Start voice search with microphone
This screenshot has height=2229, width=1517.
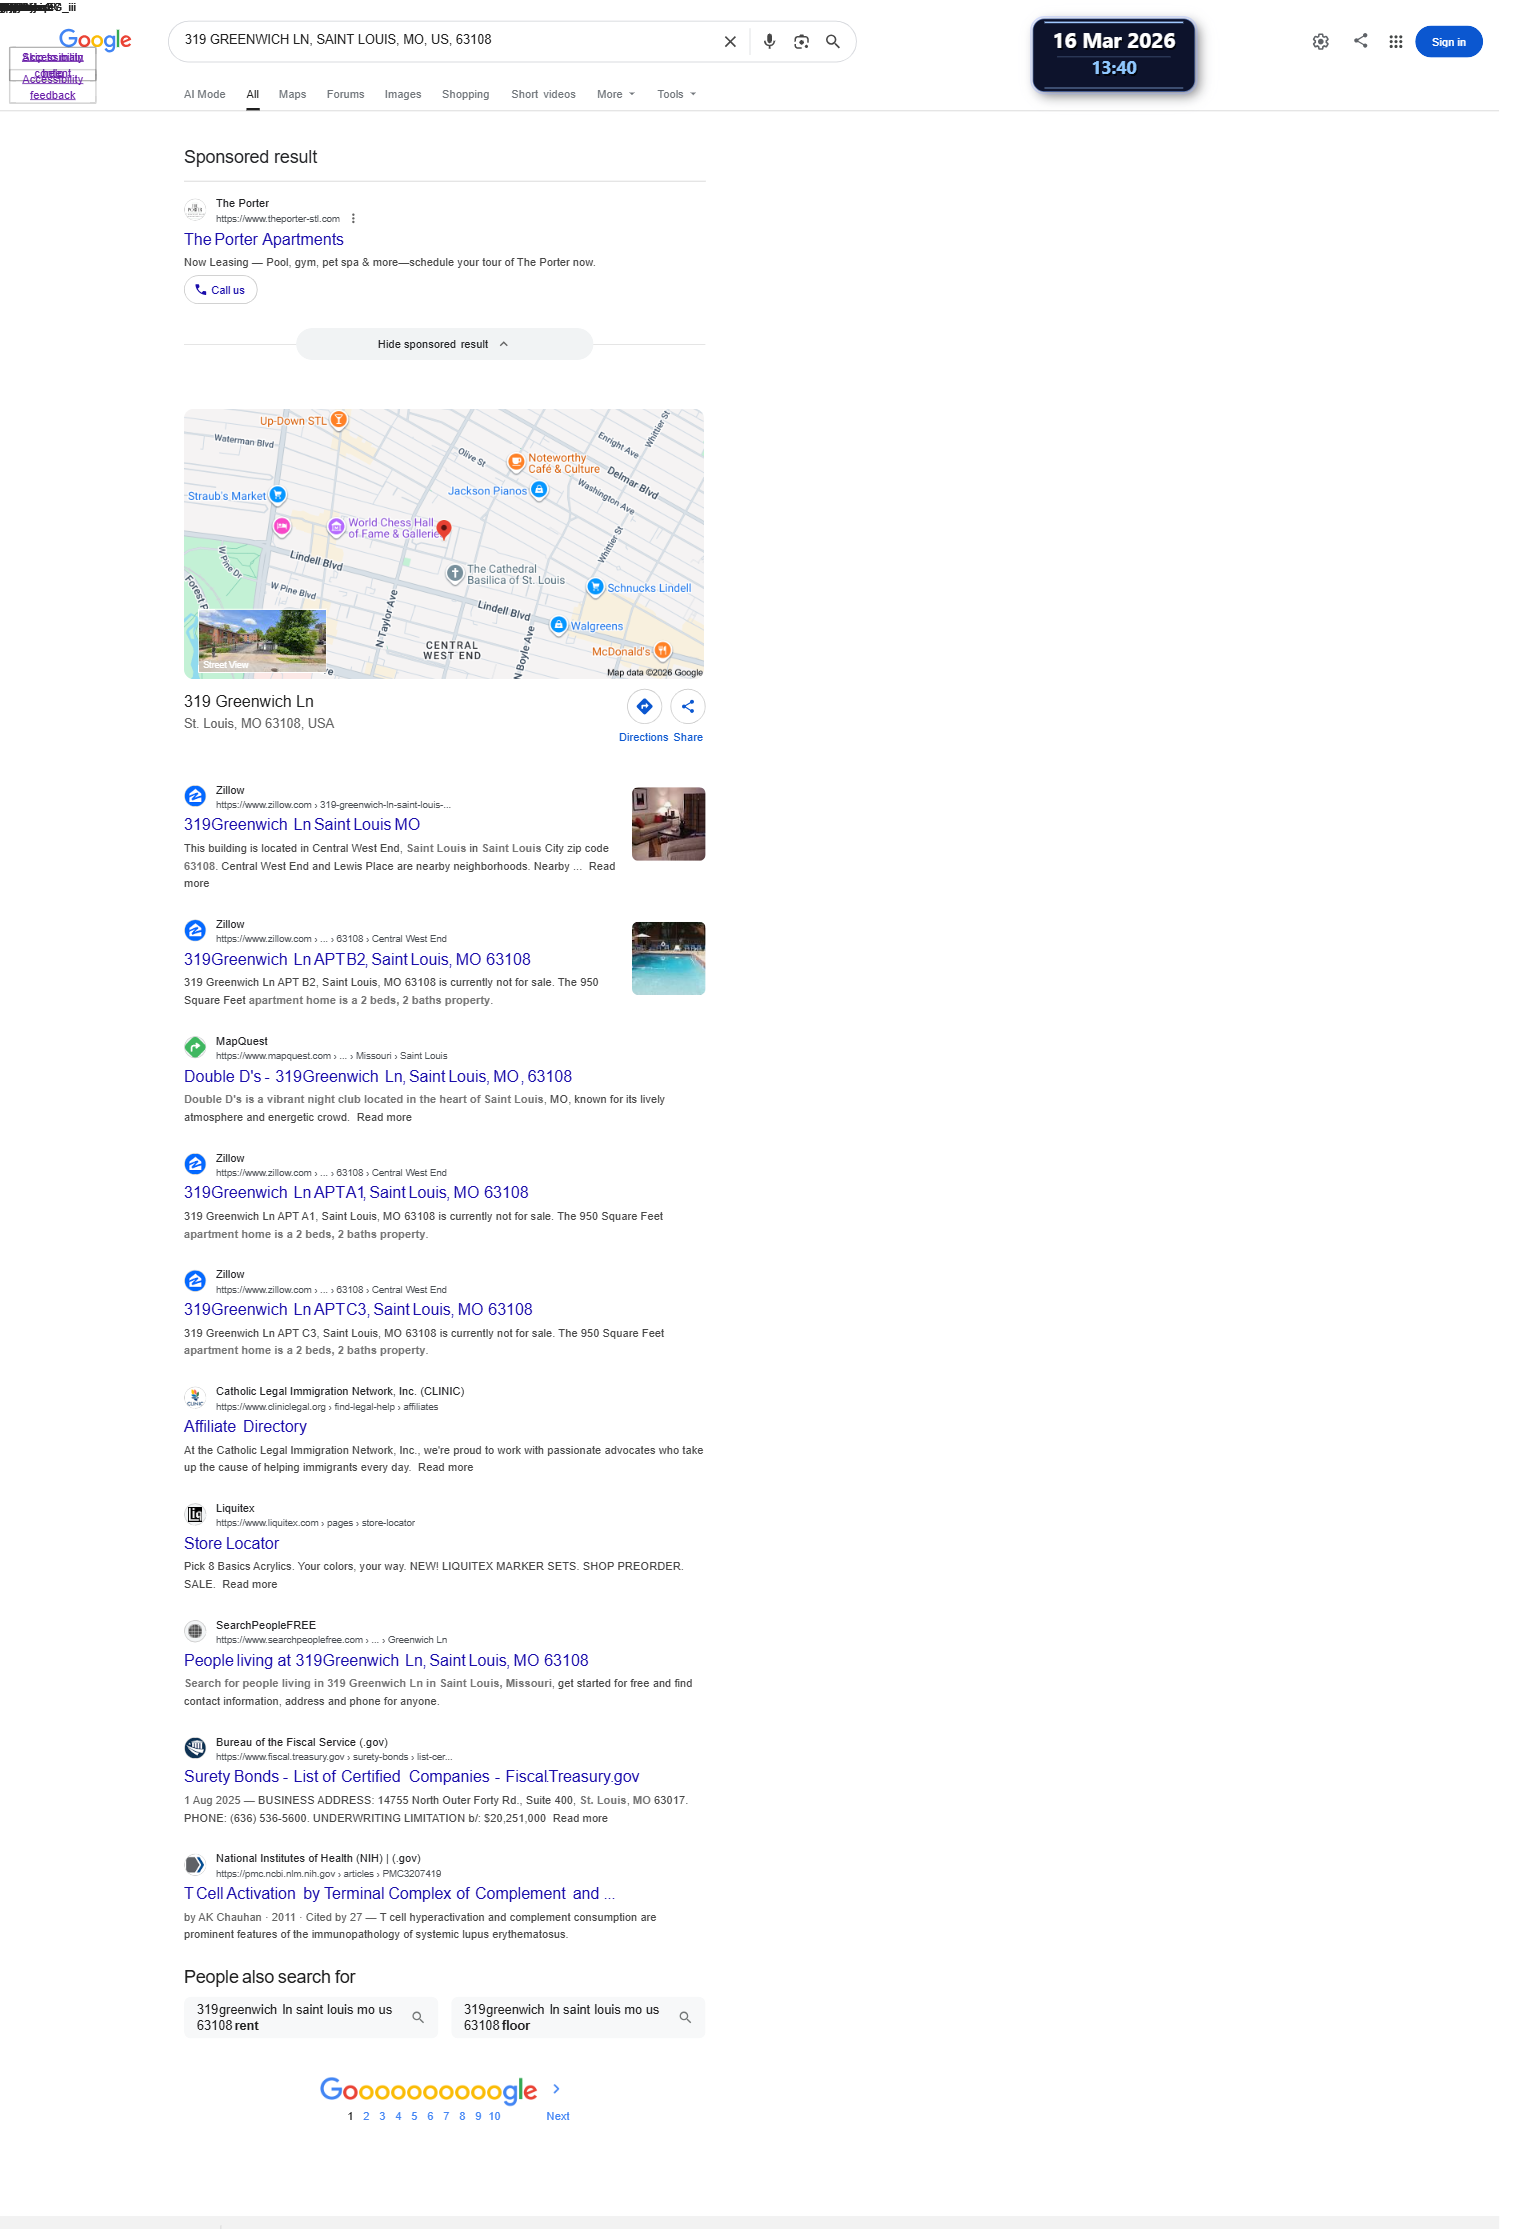(x=769, y=42)
